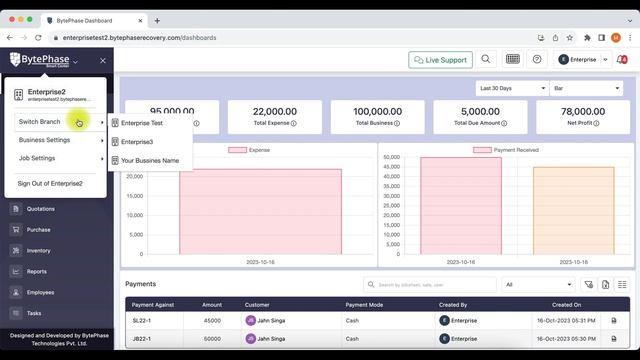The image size is (640, 360).
Task: Open Job Settings submenu
Action: pyautogui.click(x=60, y=158)
